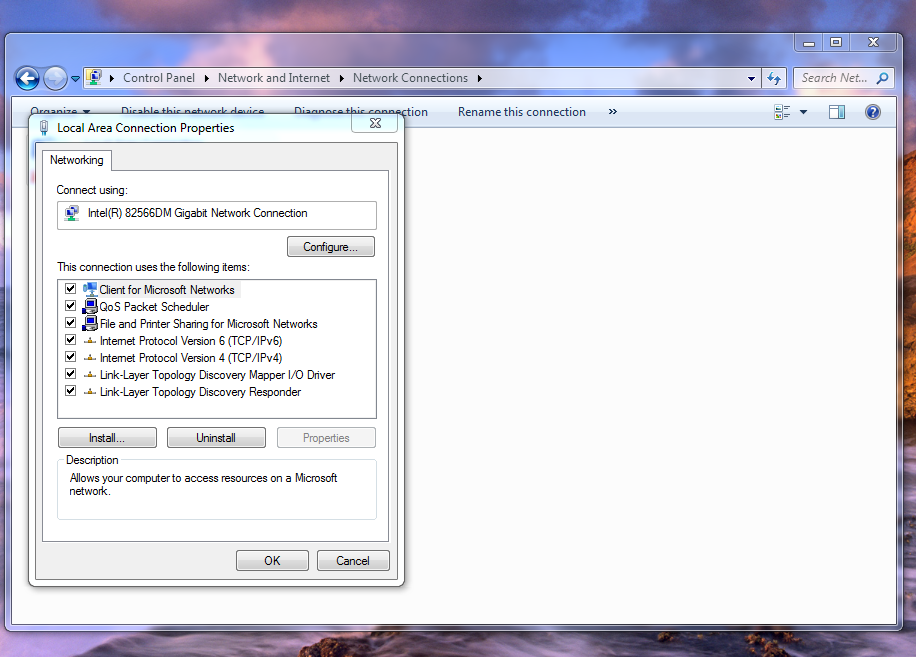Toggle the preview pane icon
The image size is (916, 657).
click(x=837, y=112)
